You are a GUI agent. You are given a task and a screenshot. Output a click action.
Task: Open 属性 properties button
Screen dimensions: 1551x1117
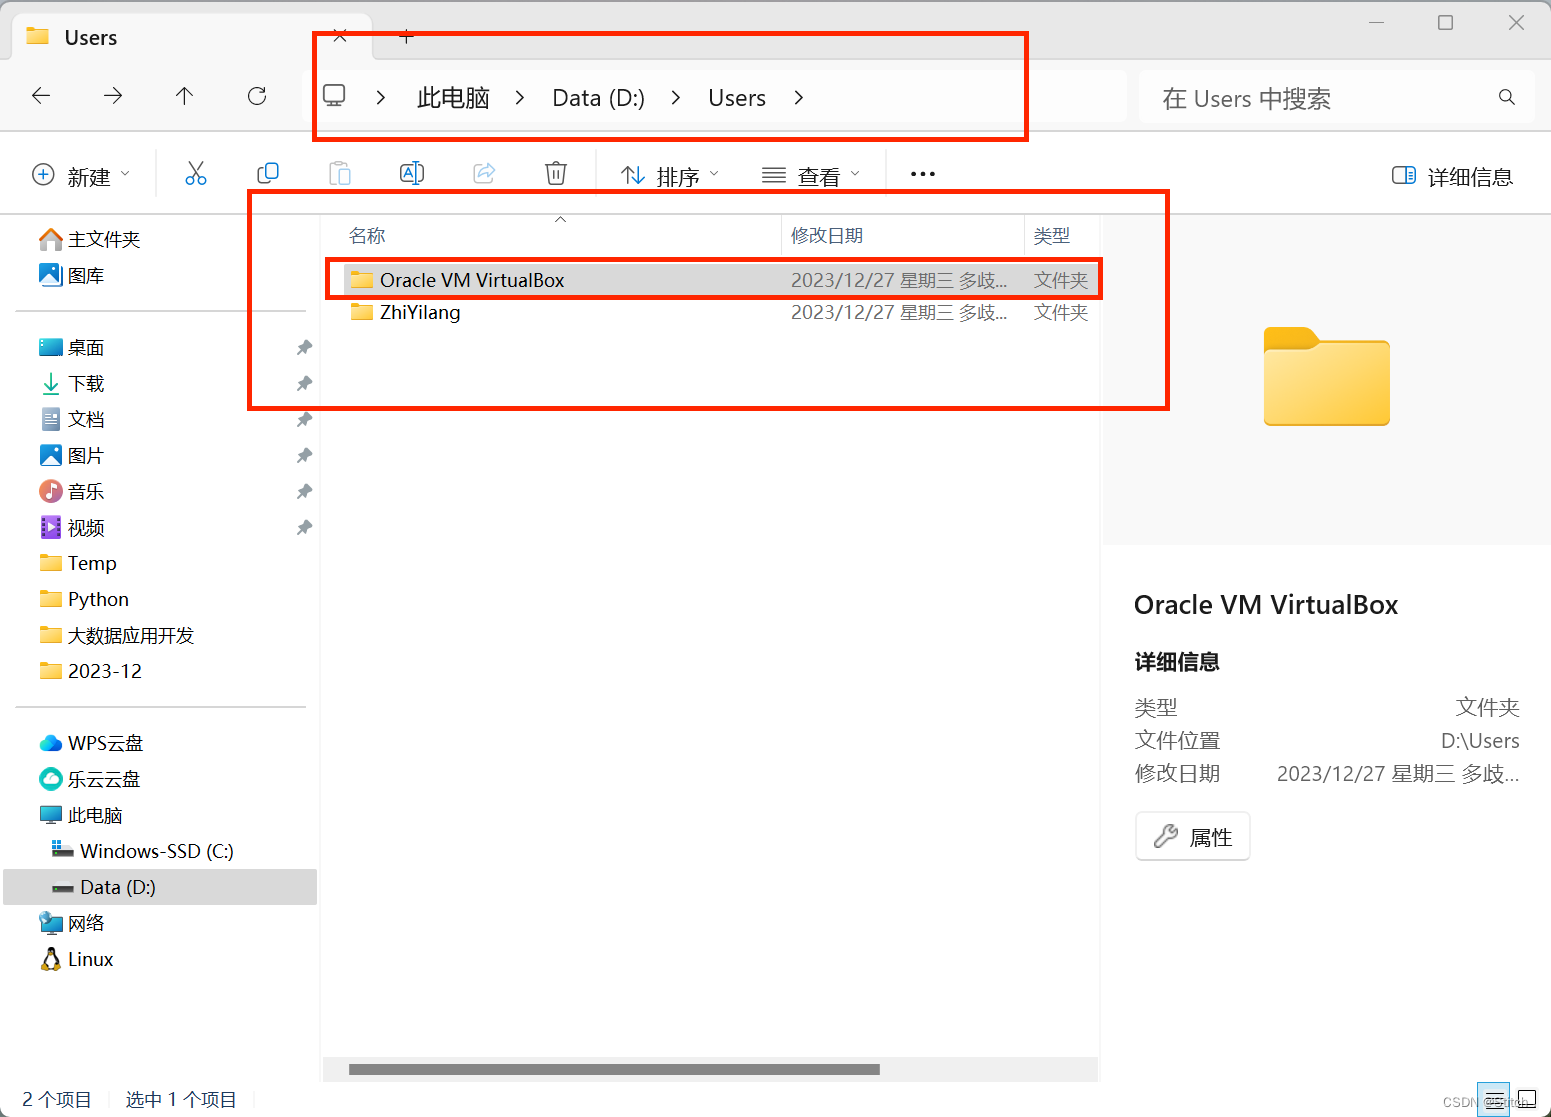click(x=1193, y=836)
